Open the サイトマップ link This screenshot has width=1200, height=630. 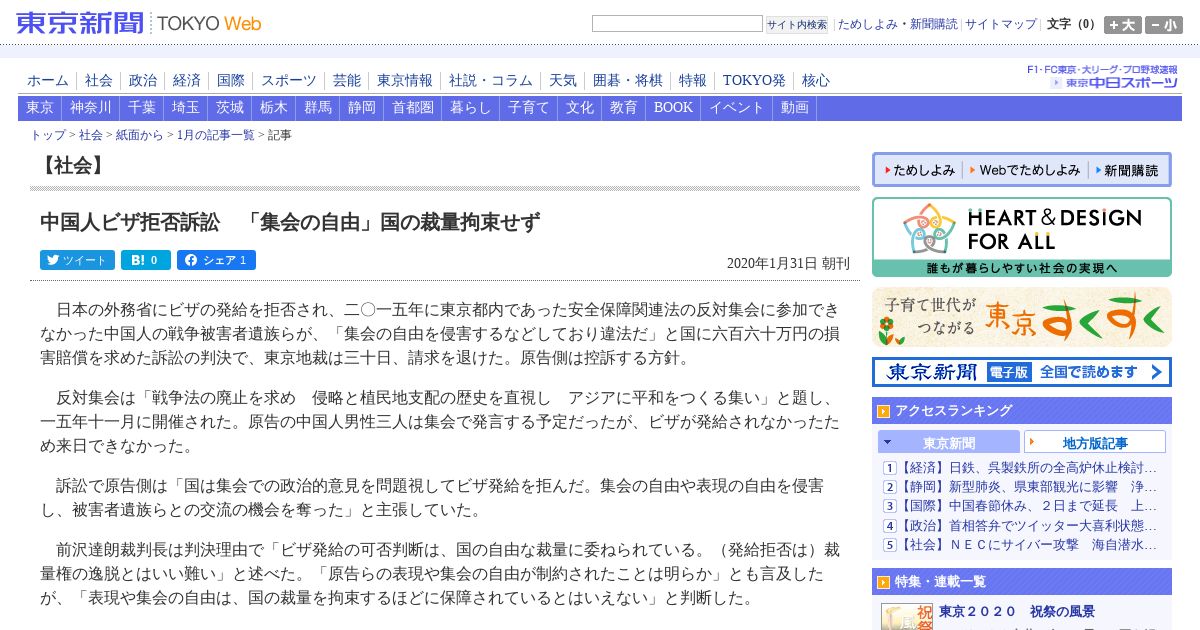(1001, 24)
